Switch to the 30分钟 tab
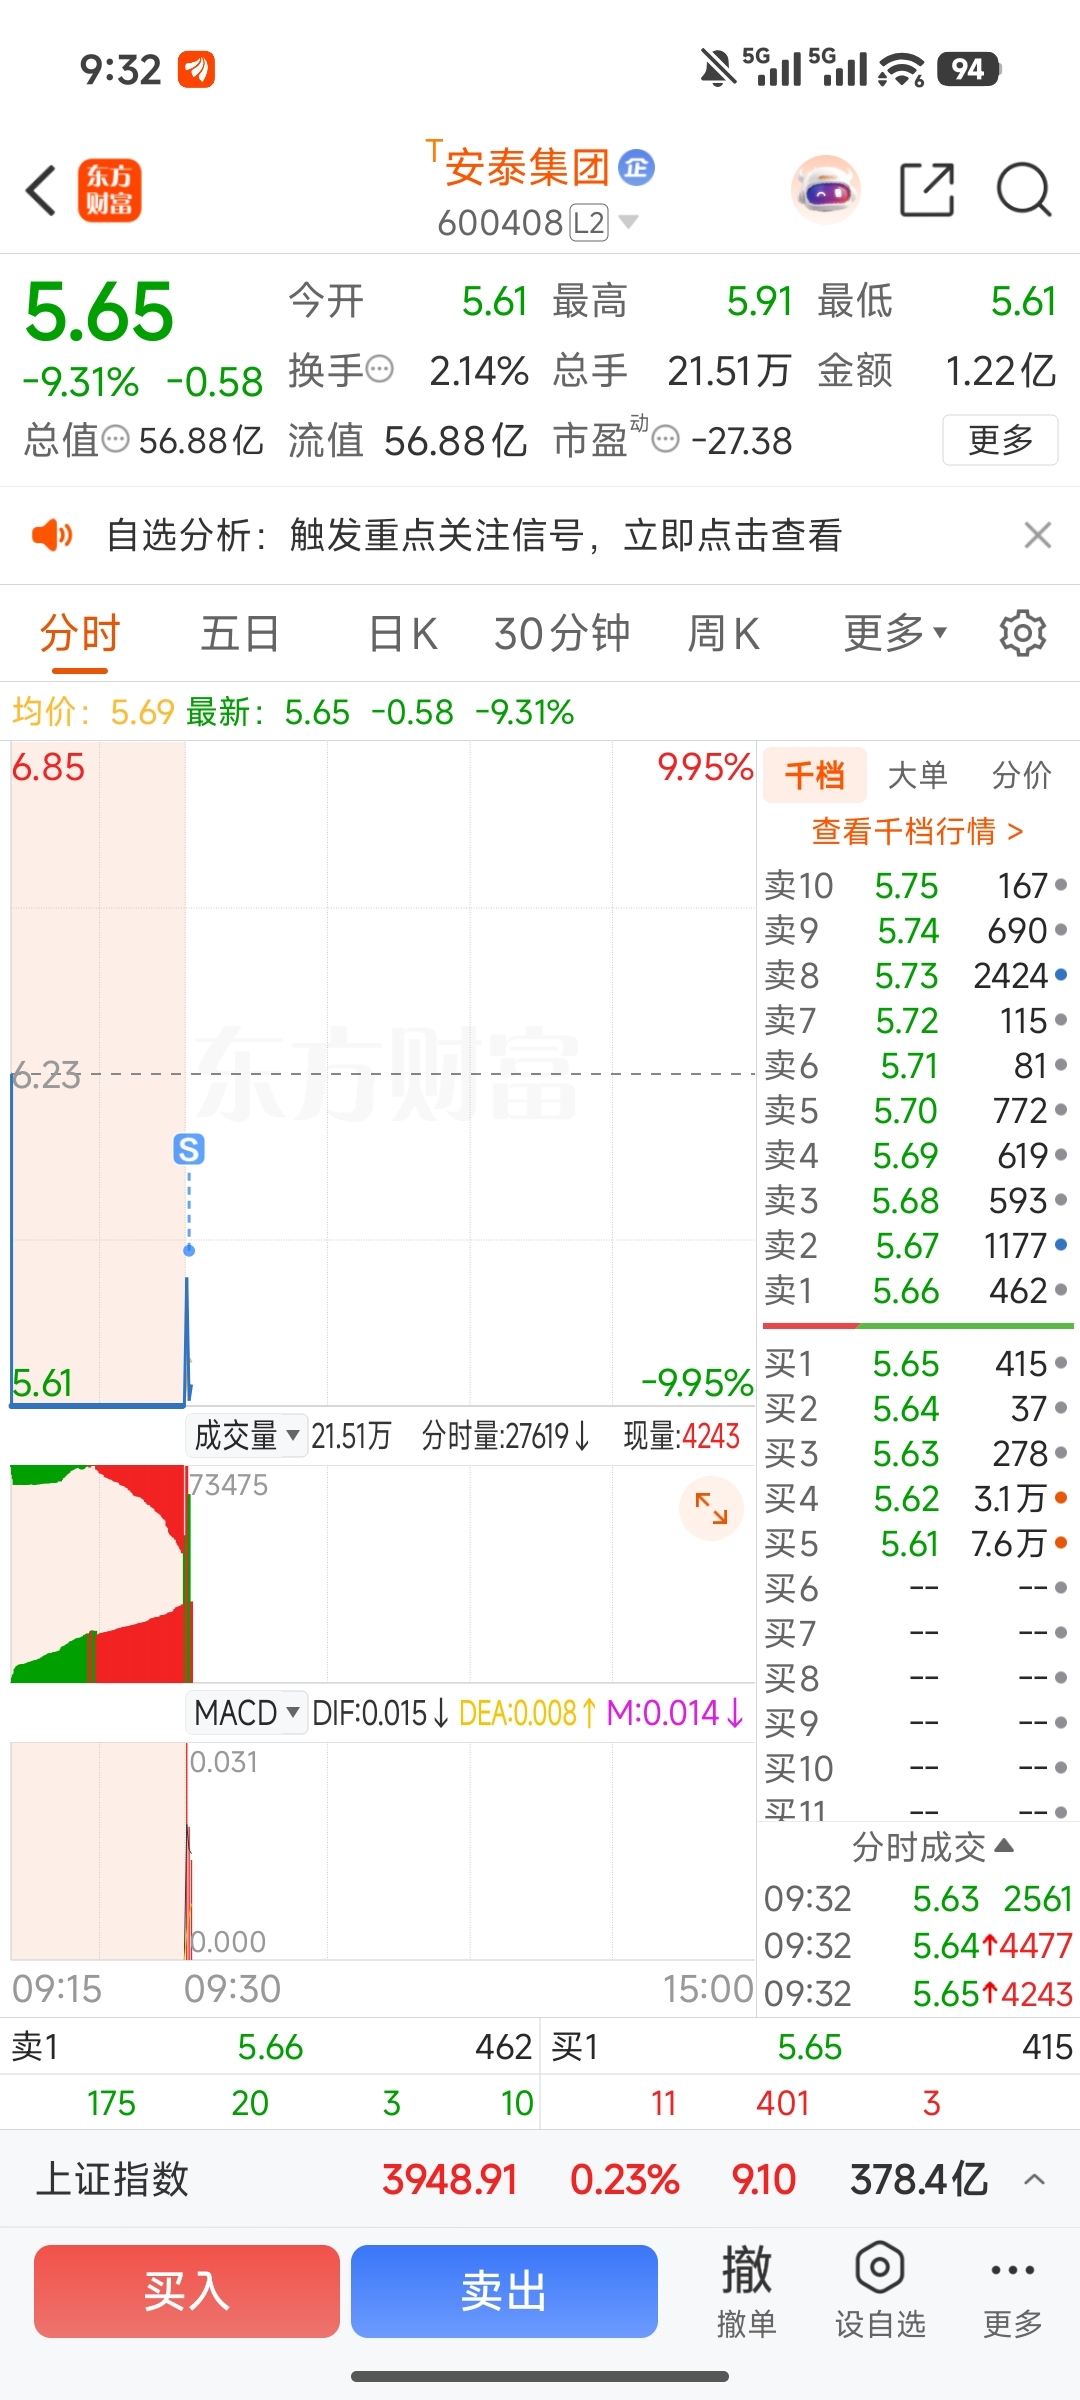 click(562, 633)
